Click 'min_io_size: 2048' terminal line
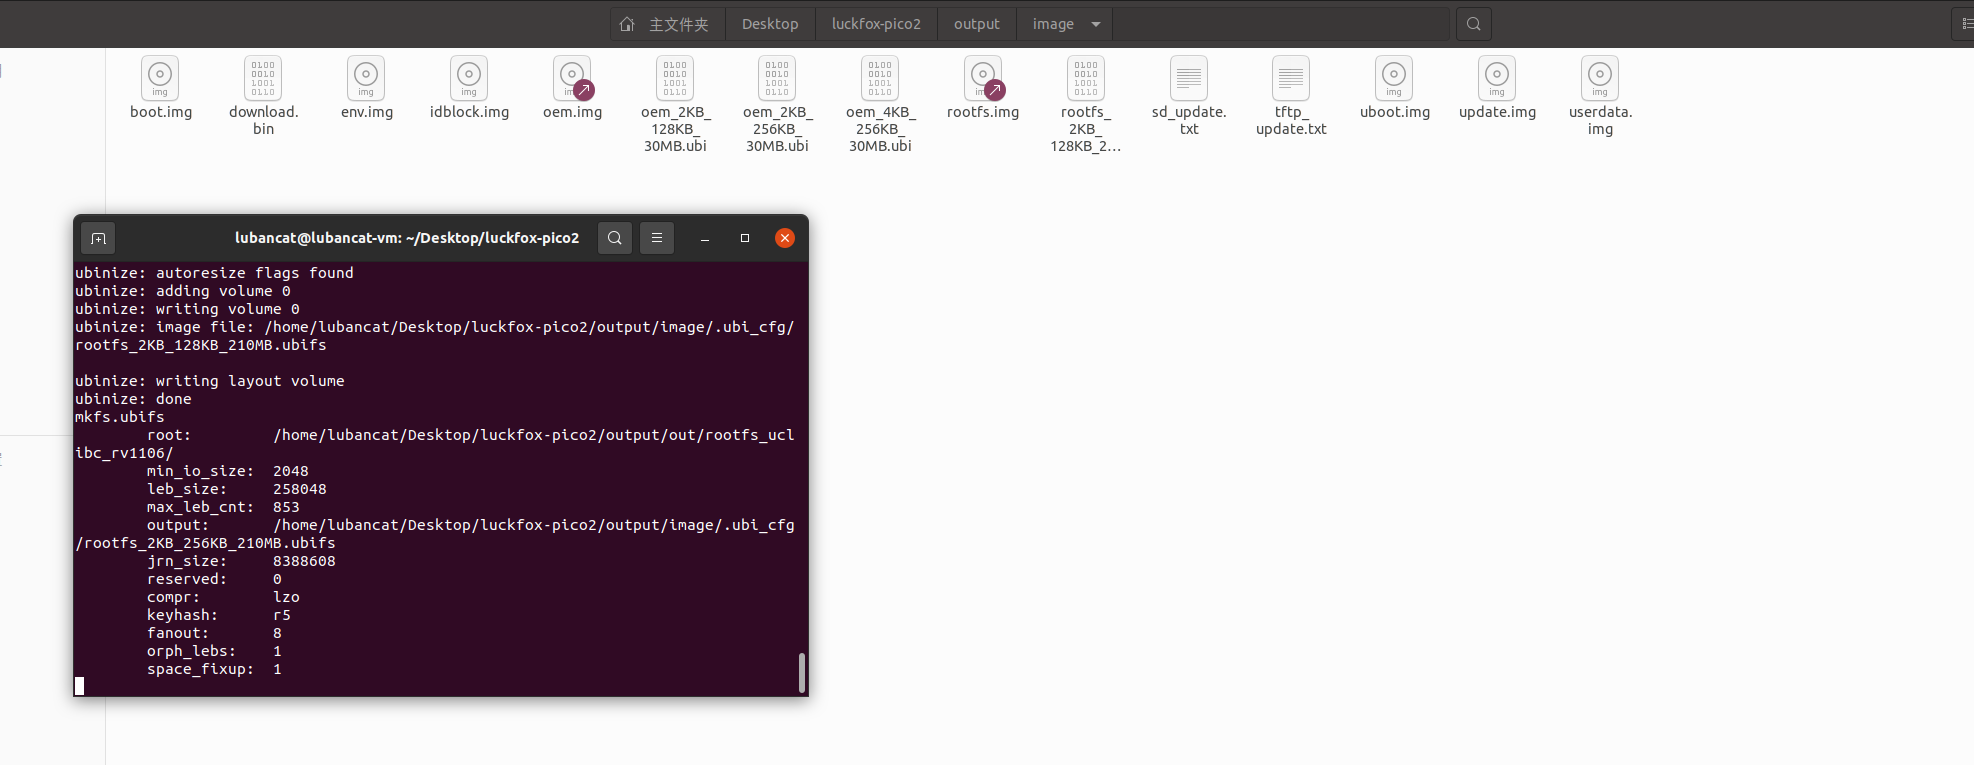The height and width of the screenshot is (765, 1974). point(228,471)
